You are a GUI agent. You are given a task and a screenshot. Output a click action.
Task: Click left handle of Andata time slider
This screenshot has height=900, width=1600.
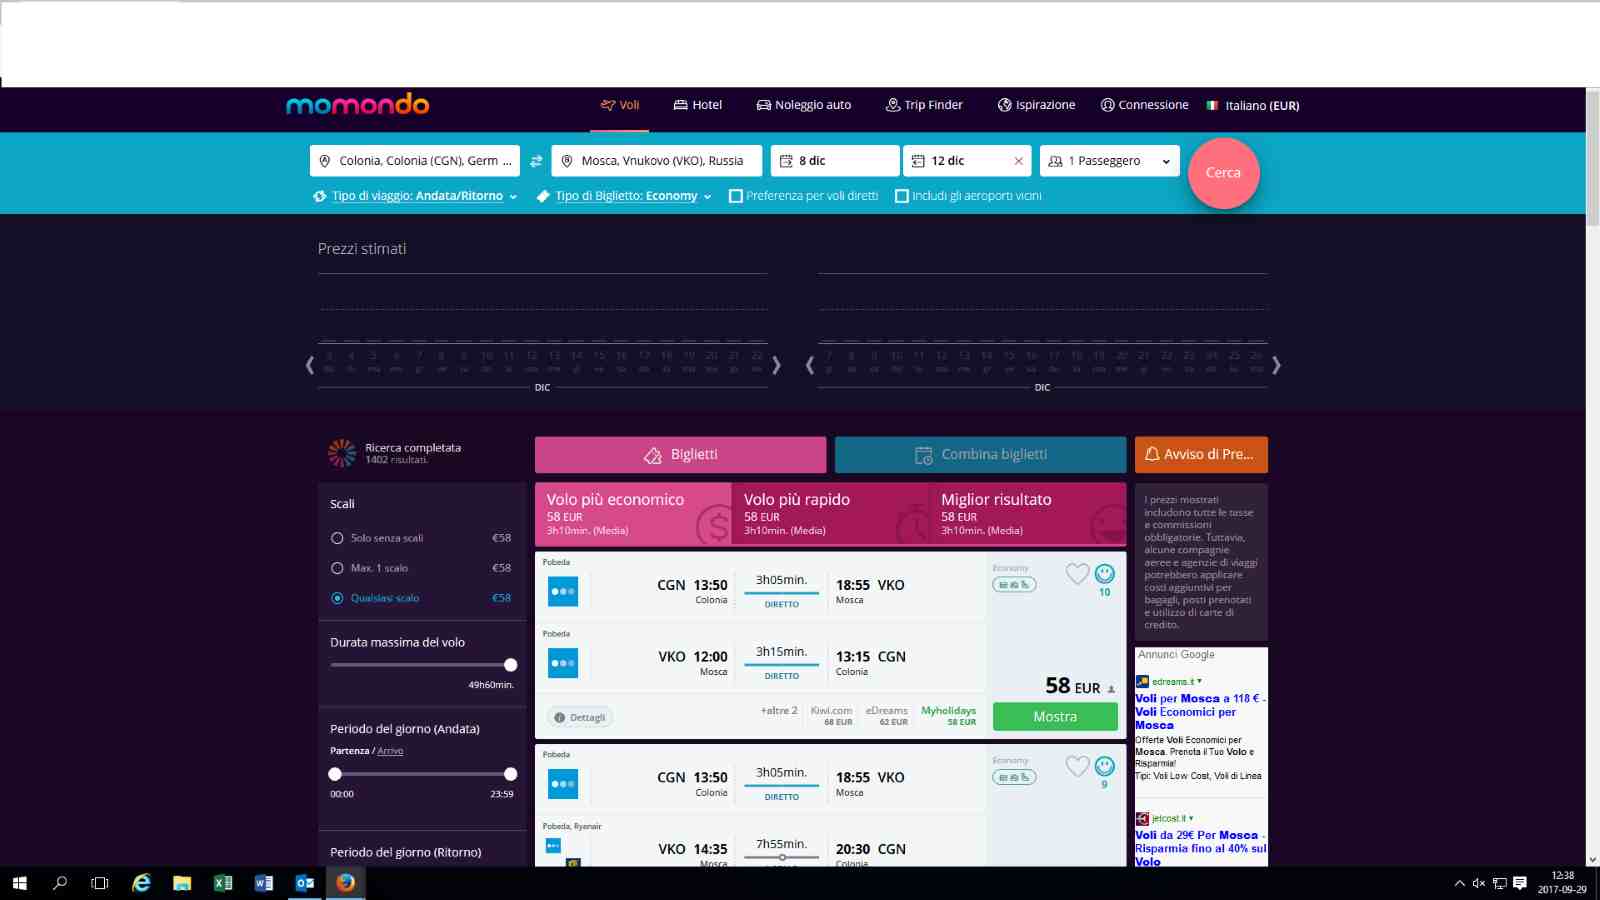pyautogui.click(x=335, y=774)
